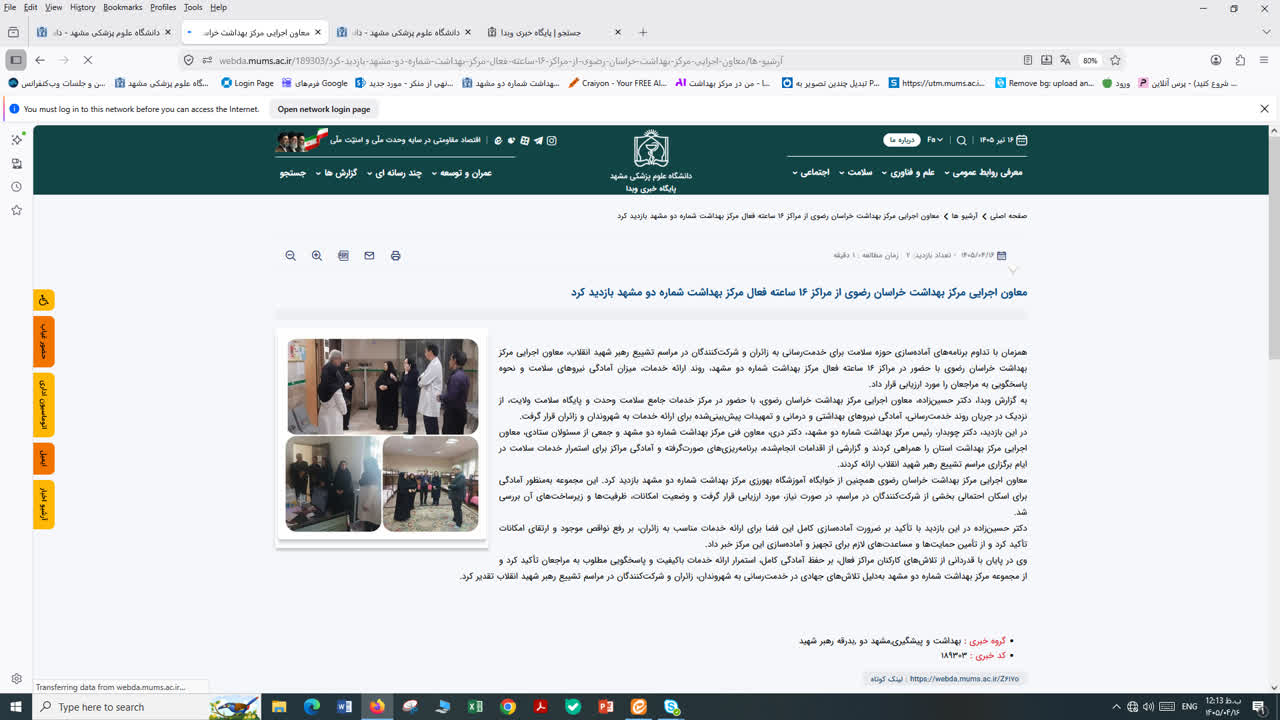
Task: Click the page vertical scrollbar thumb
Action: click(x=1274, y=247)
